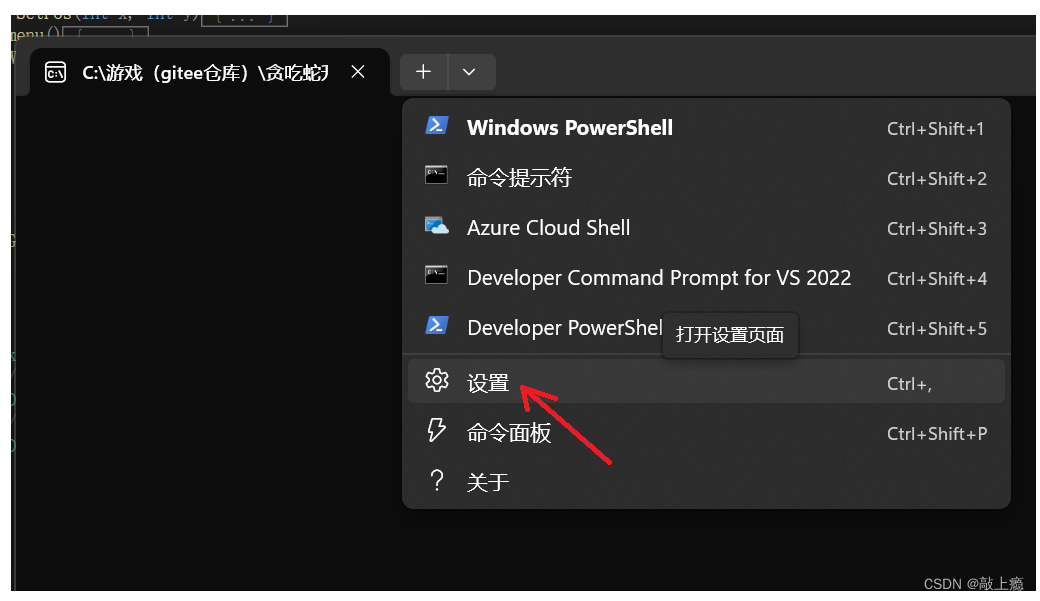The width and height of the screenshot is (1040, 601).
Task: Click the Command Prompt (命令提示符) icon
Action: tap(436, 175)
